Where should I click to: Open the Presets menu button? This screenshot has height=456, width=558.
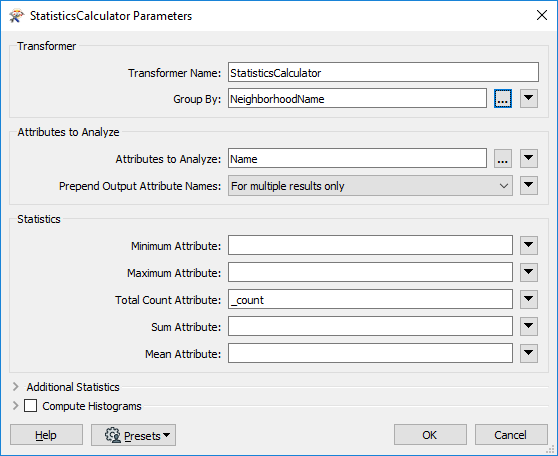point(133,435)
